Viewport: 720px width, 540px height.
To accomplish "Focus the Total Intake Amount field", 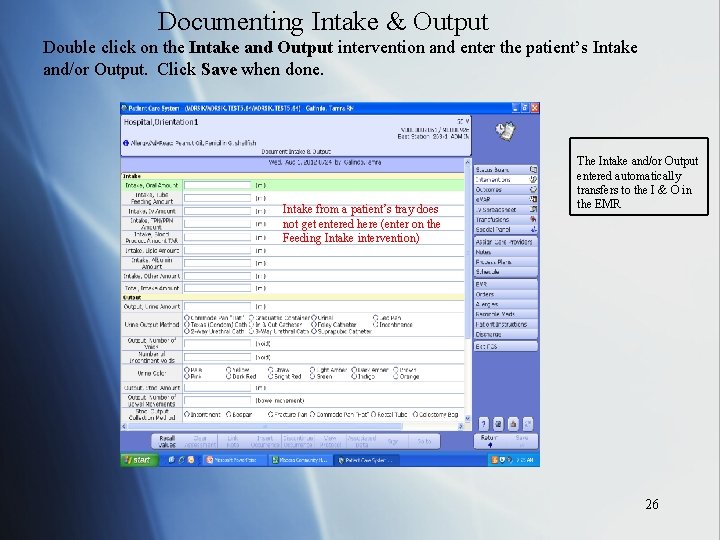I will [218, 288].
